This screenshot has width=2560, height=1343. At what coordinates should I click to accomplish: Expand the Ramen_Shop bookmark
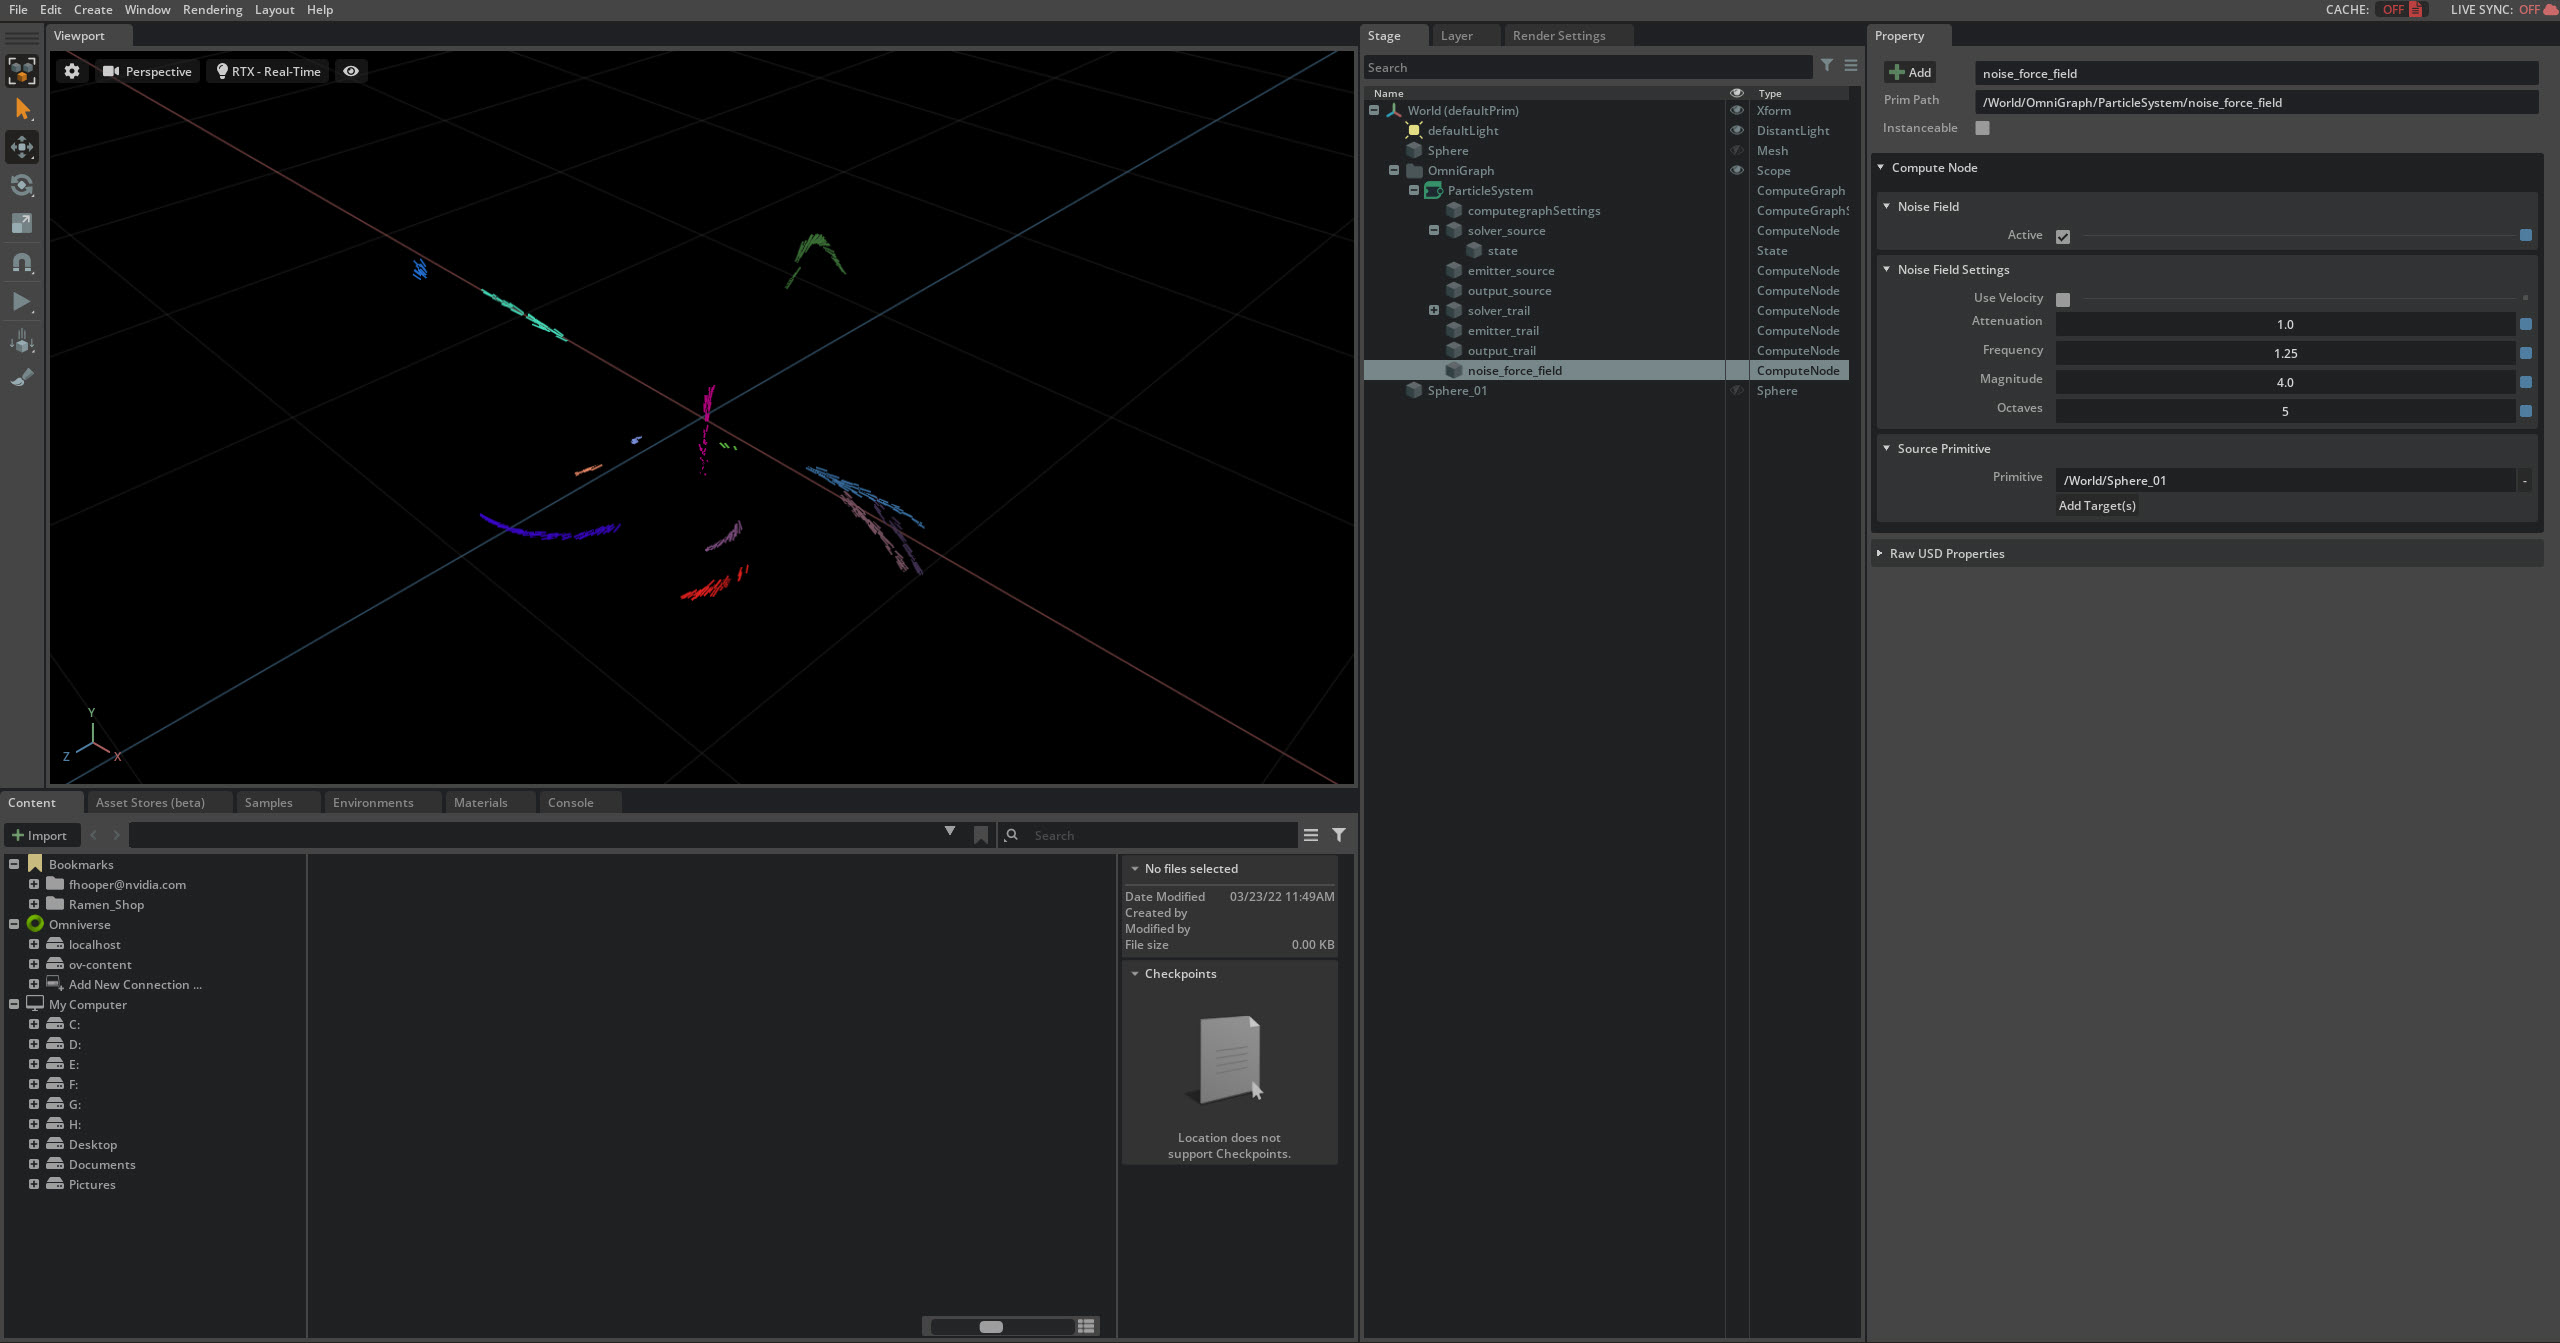34,904
